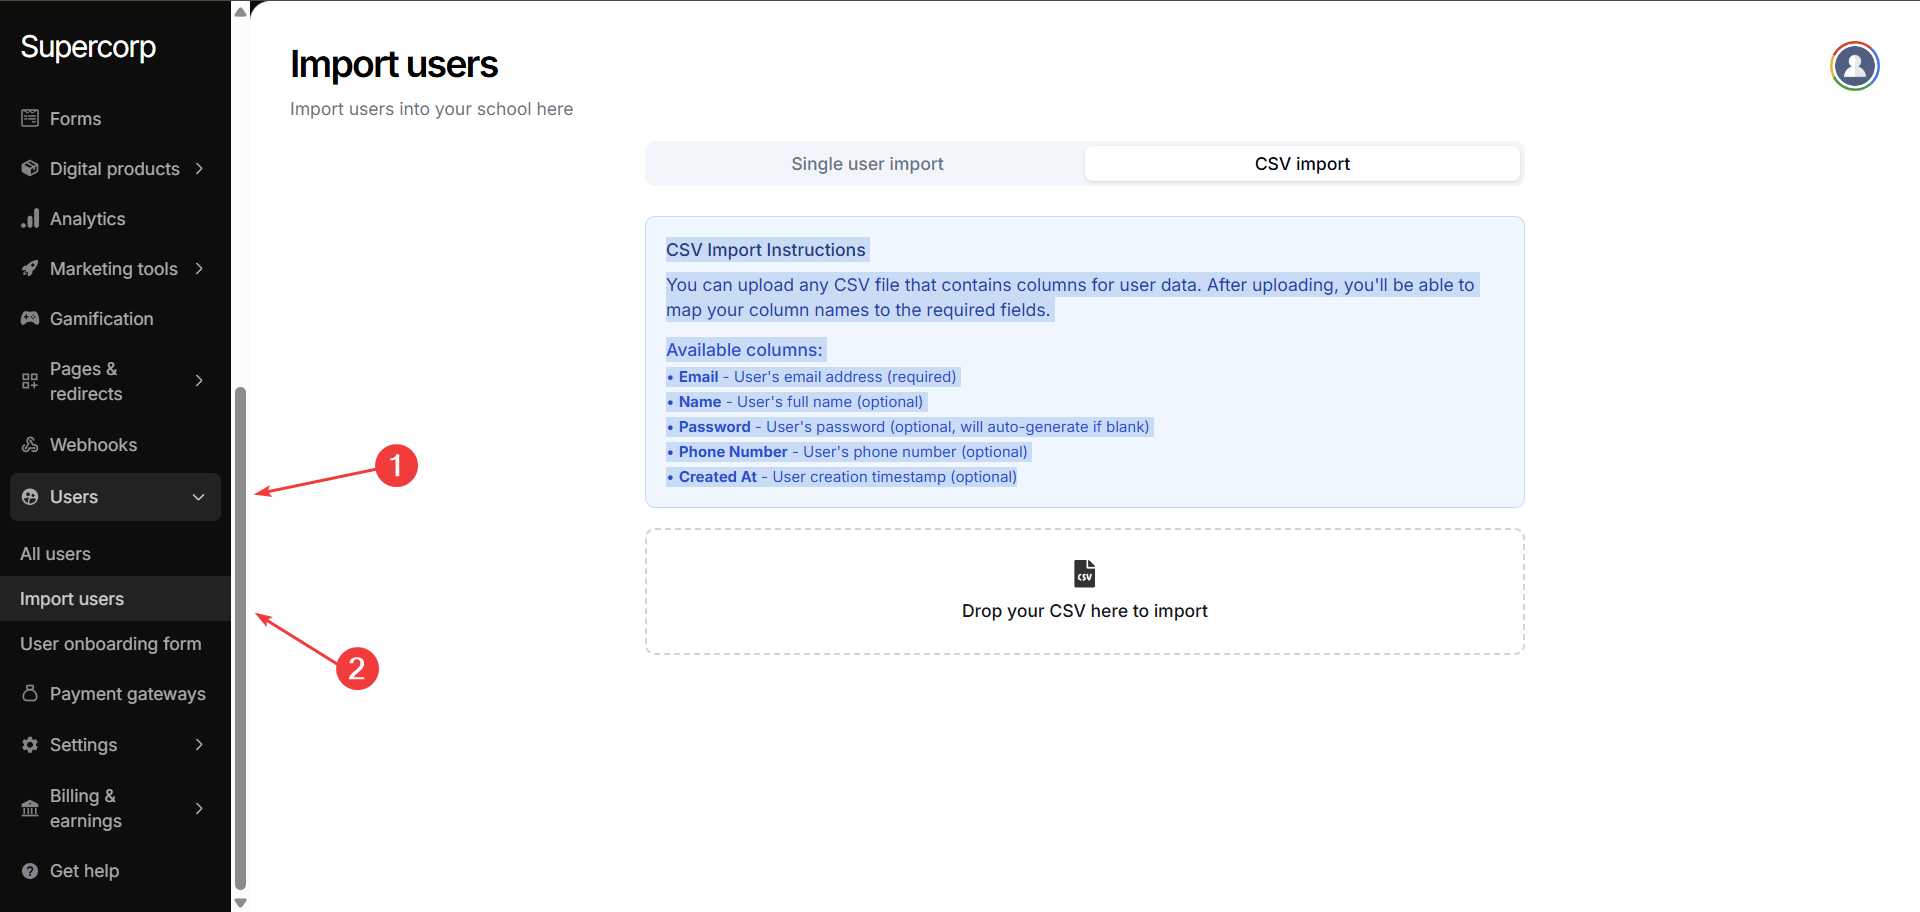Expand Billing & earnings chevron
Viewport: 1920px width, 912px height.
tap(199, 808)
